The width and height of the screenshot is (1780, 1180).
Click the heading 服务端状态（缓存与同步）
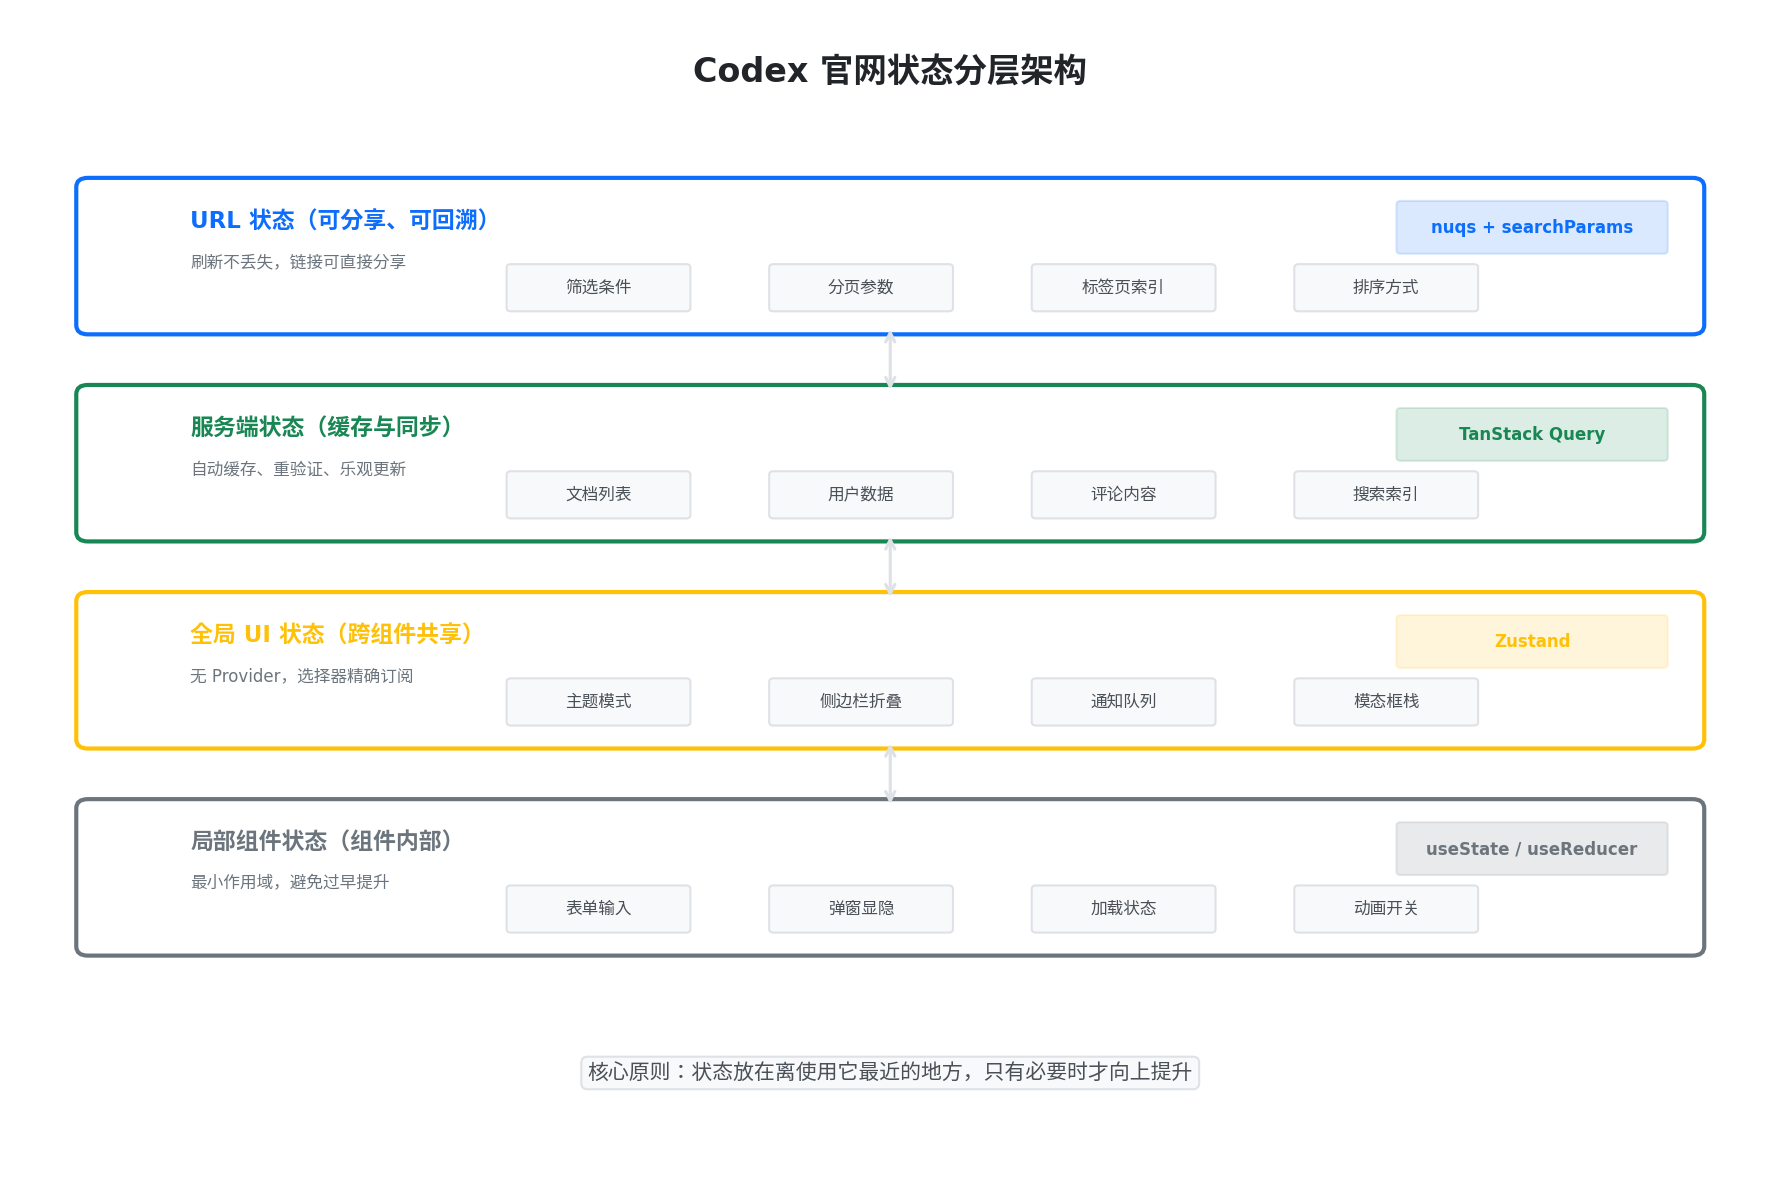click(322, 427)
